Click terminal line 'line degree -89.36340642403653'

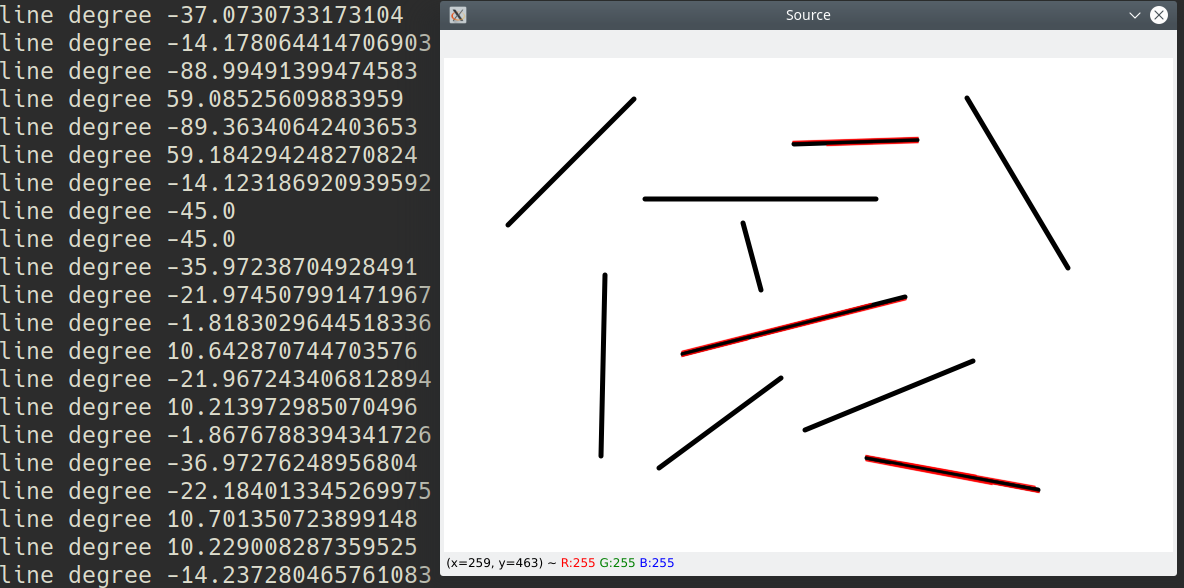click(208, 127)
